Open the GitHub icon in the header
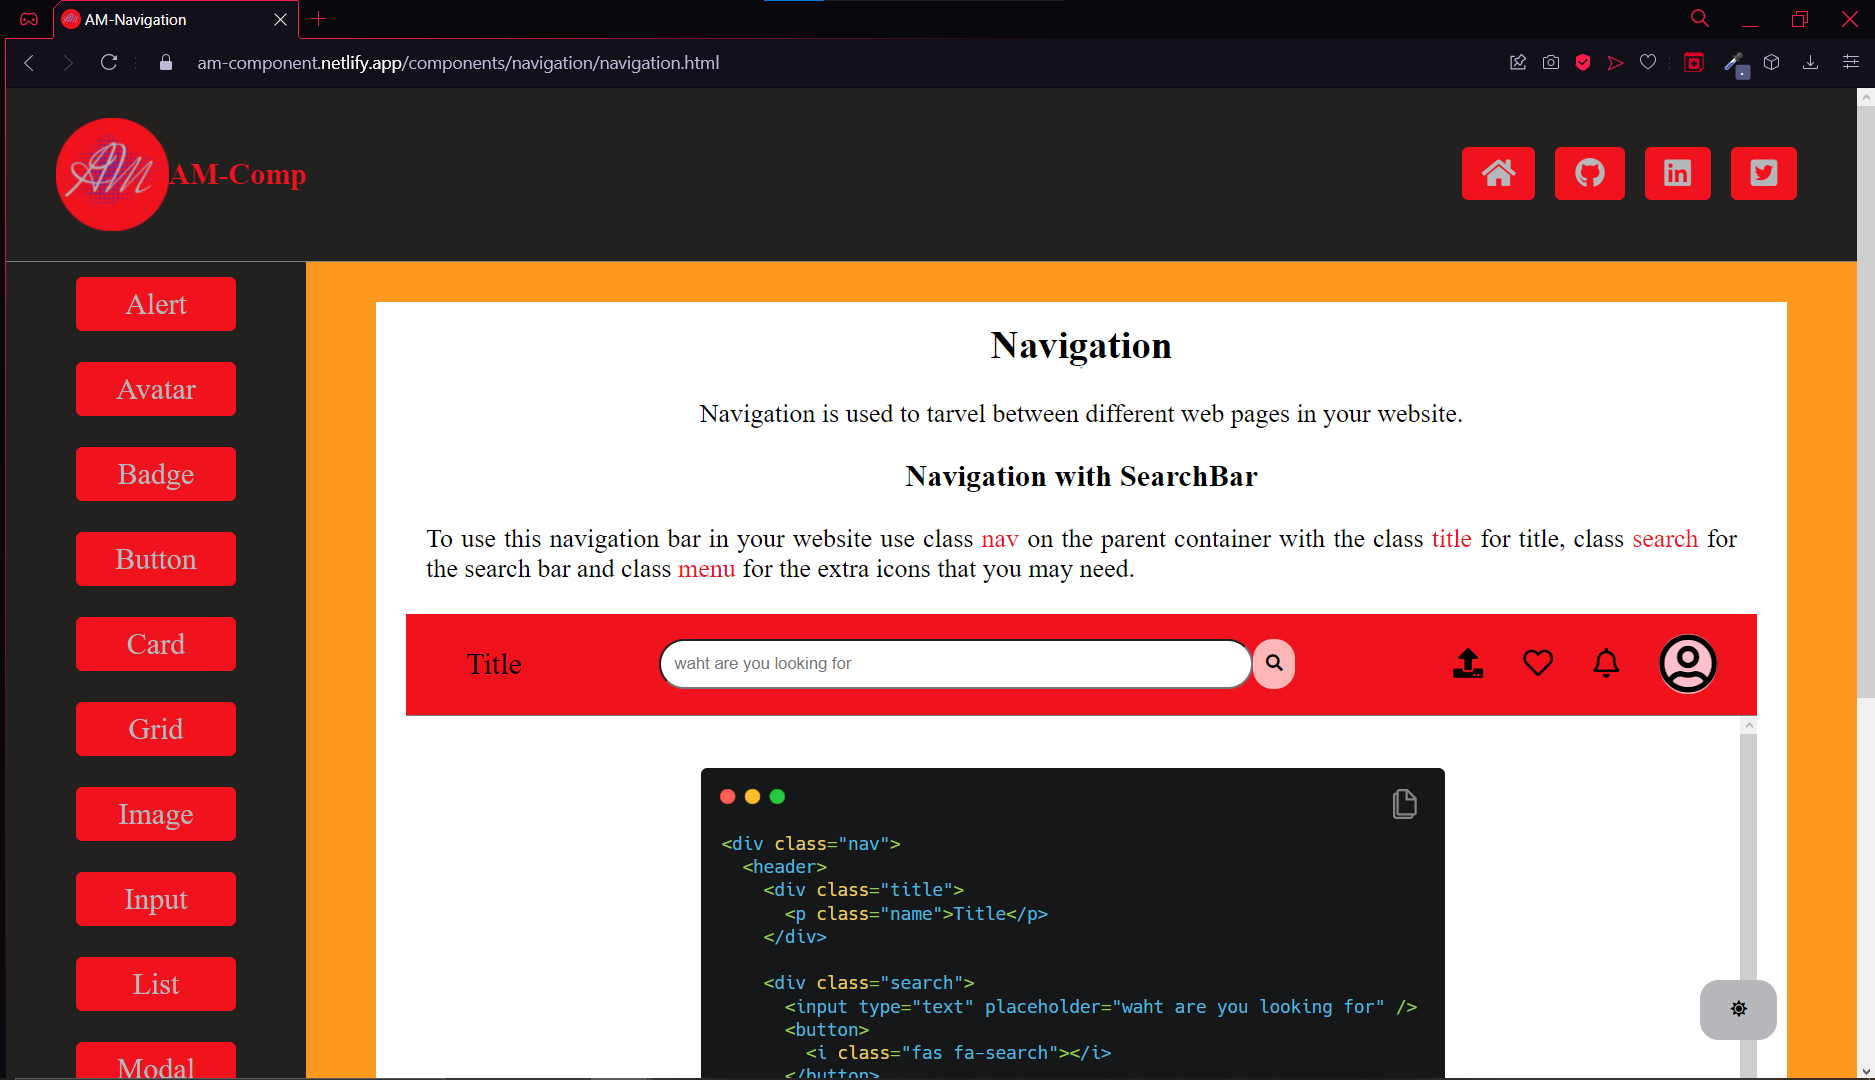This screenshot has width=1875, height=1080. point(1590,173)
